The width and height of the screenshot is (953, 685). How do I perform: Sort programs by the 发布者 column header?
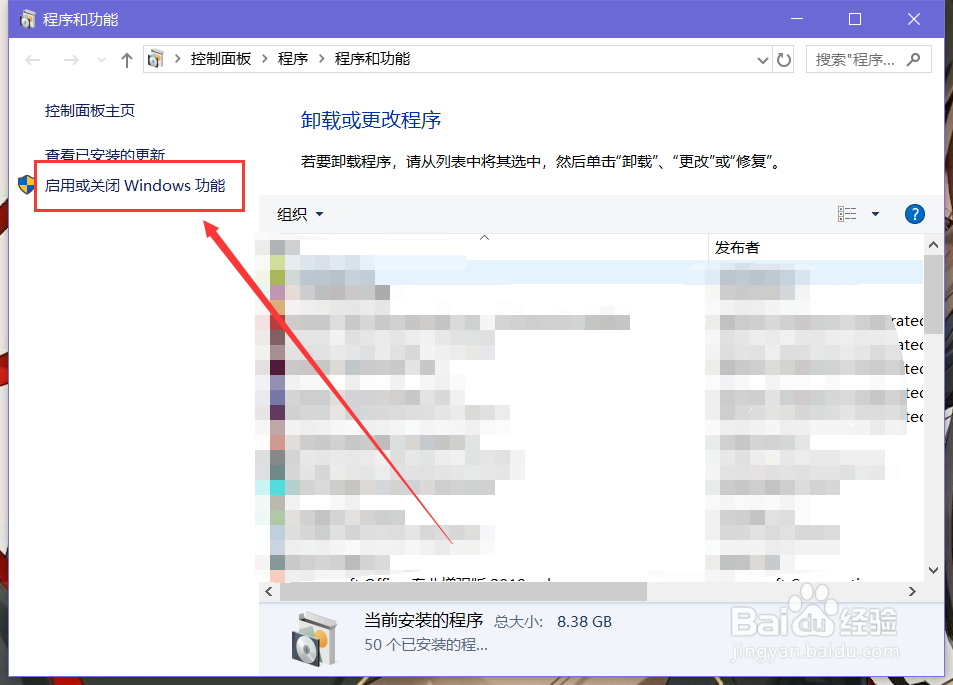pyautogui.click(x=737, y=246)
